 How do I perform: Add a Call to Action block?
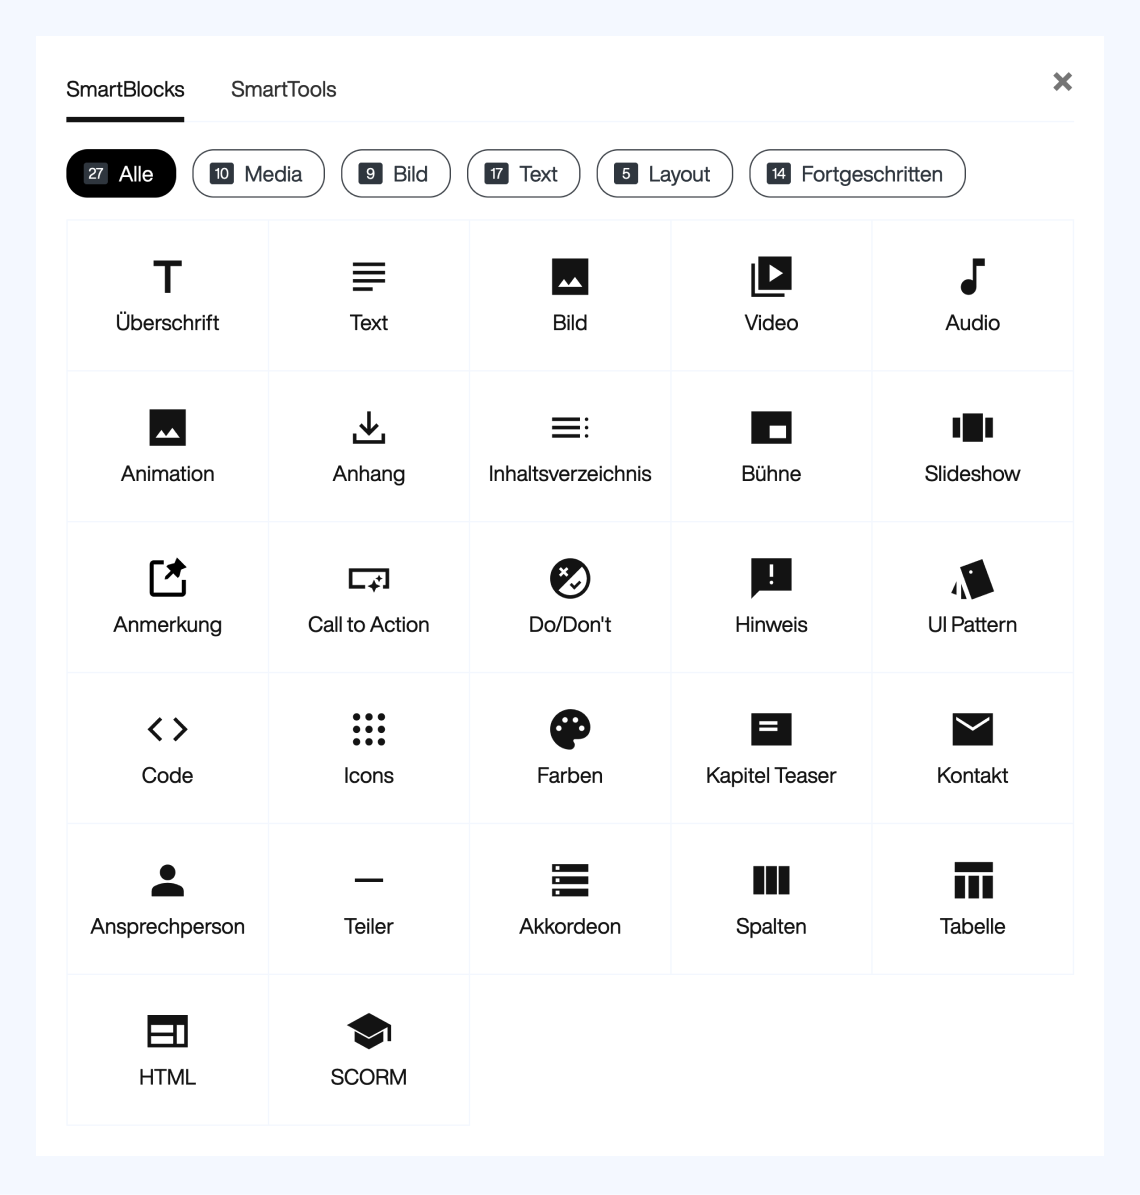click(x=368, y=598)
